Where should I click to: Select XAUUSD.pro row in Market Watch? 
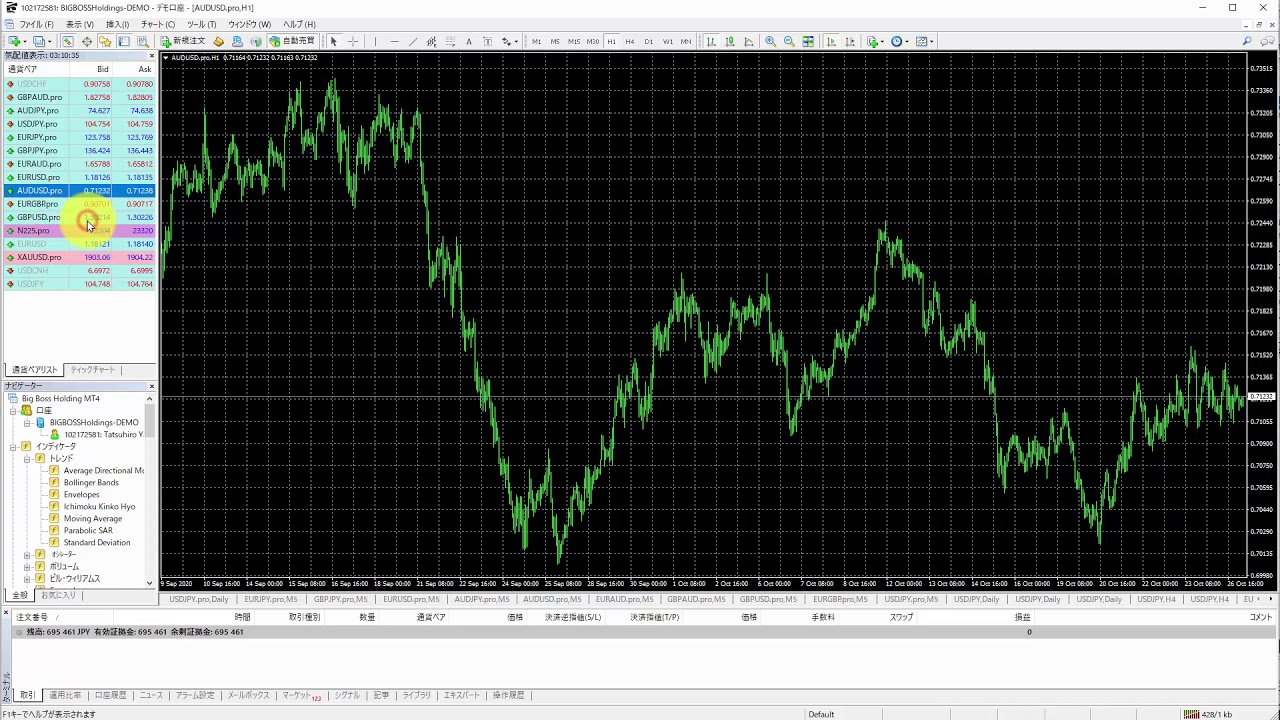79,257
